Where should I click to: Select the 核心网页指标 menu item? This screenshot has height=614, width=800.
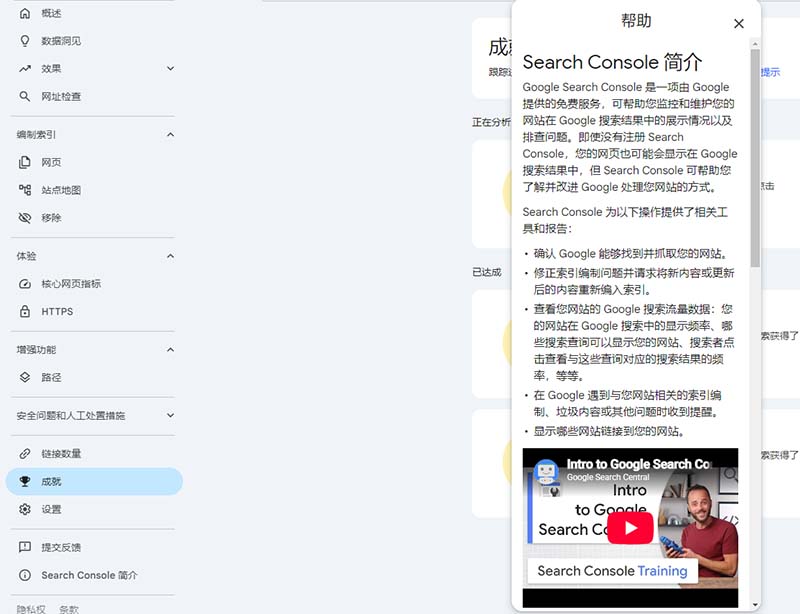tap(94, 284)
